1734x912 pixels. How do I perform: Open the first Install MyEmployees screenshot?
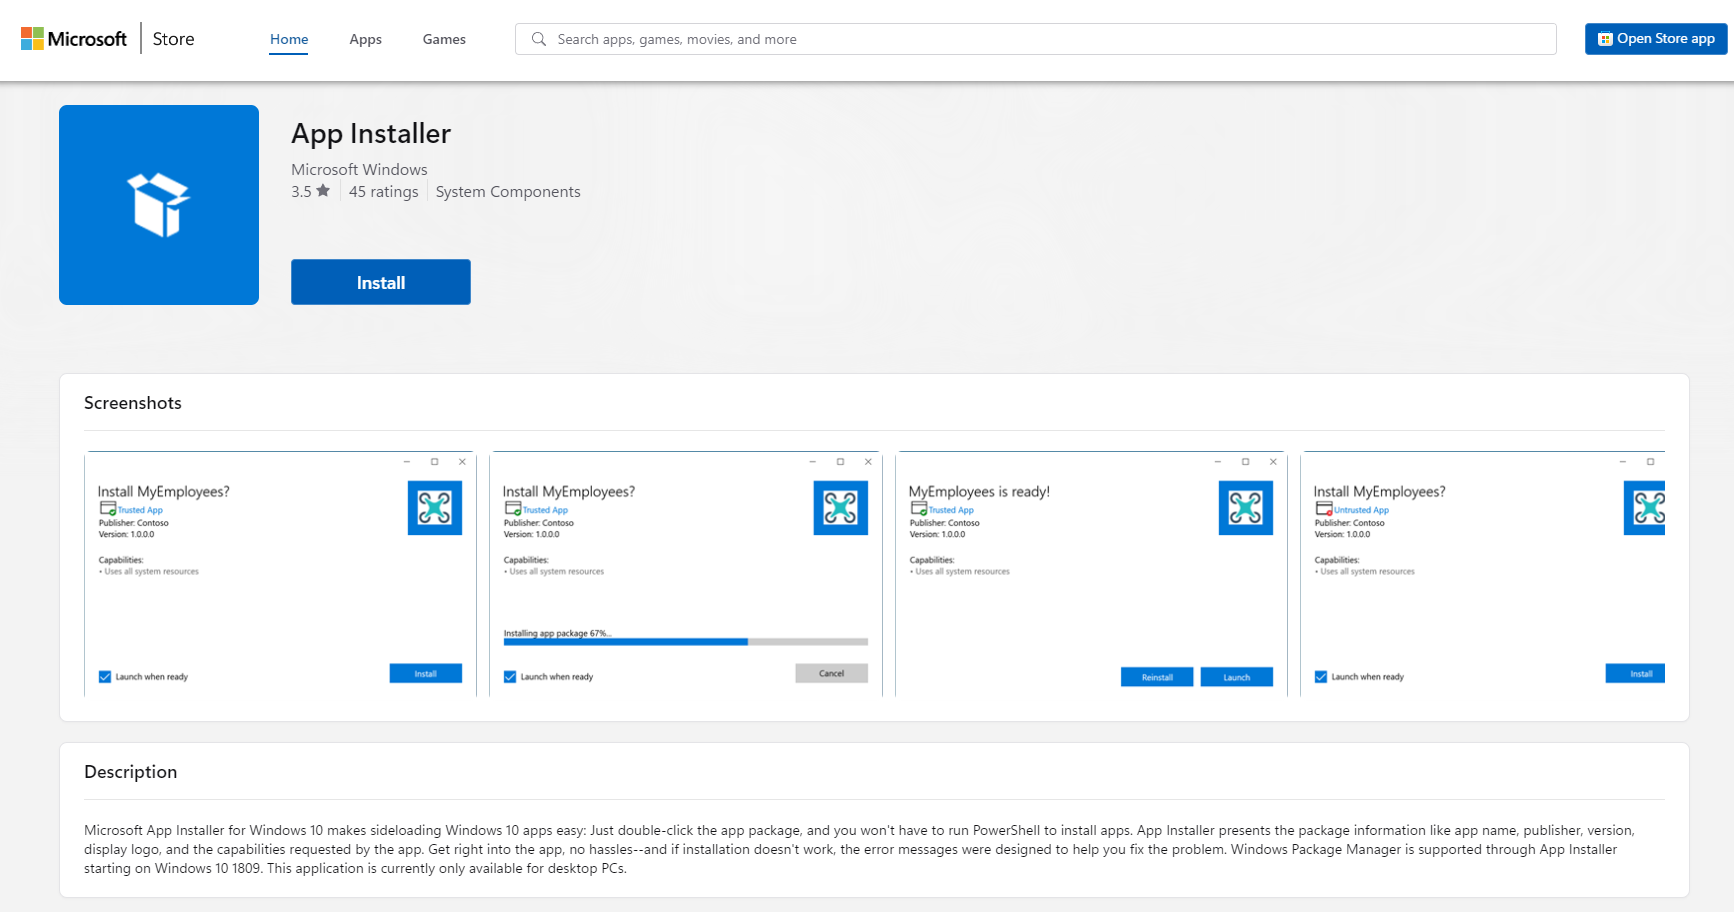point(281,574)
